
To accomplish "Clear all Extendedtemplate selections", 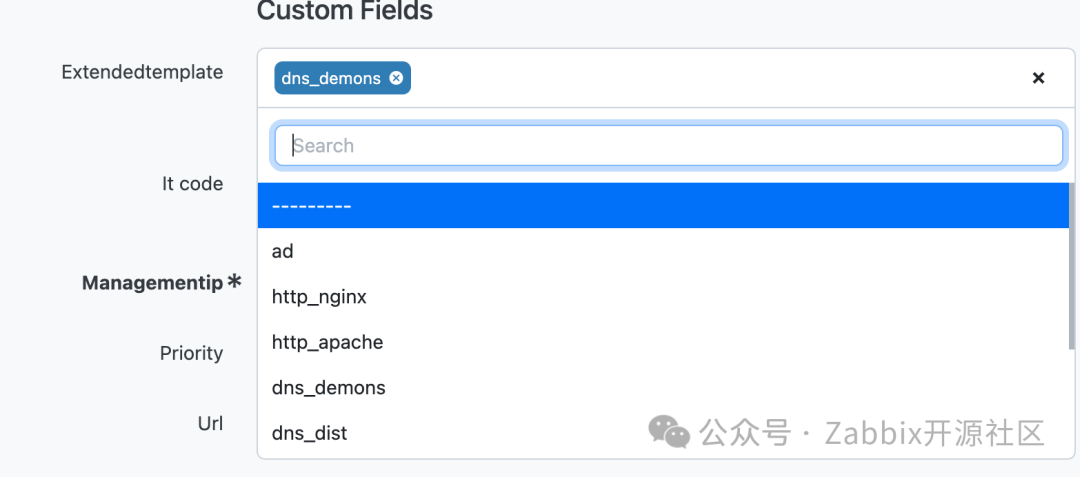I will tap(1038, 78).
